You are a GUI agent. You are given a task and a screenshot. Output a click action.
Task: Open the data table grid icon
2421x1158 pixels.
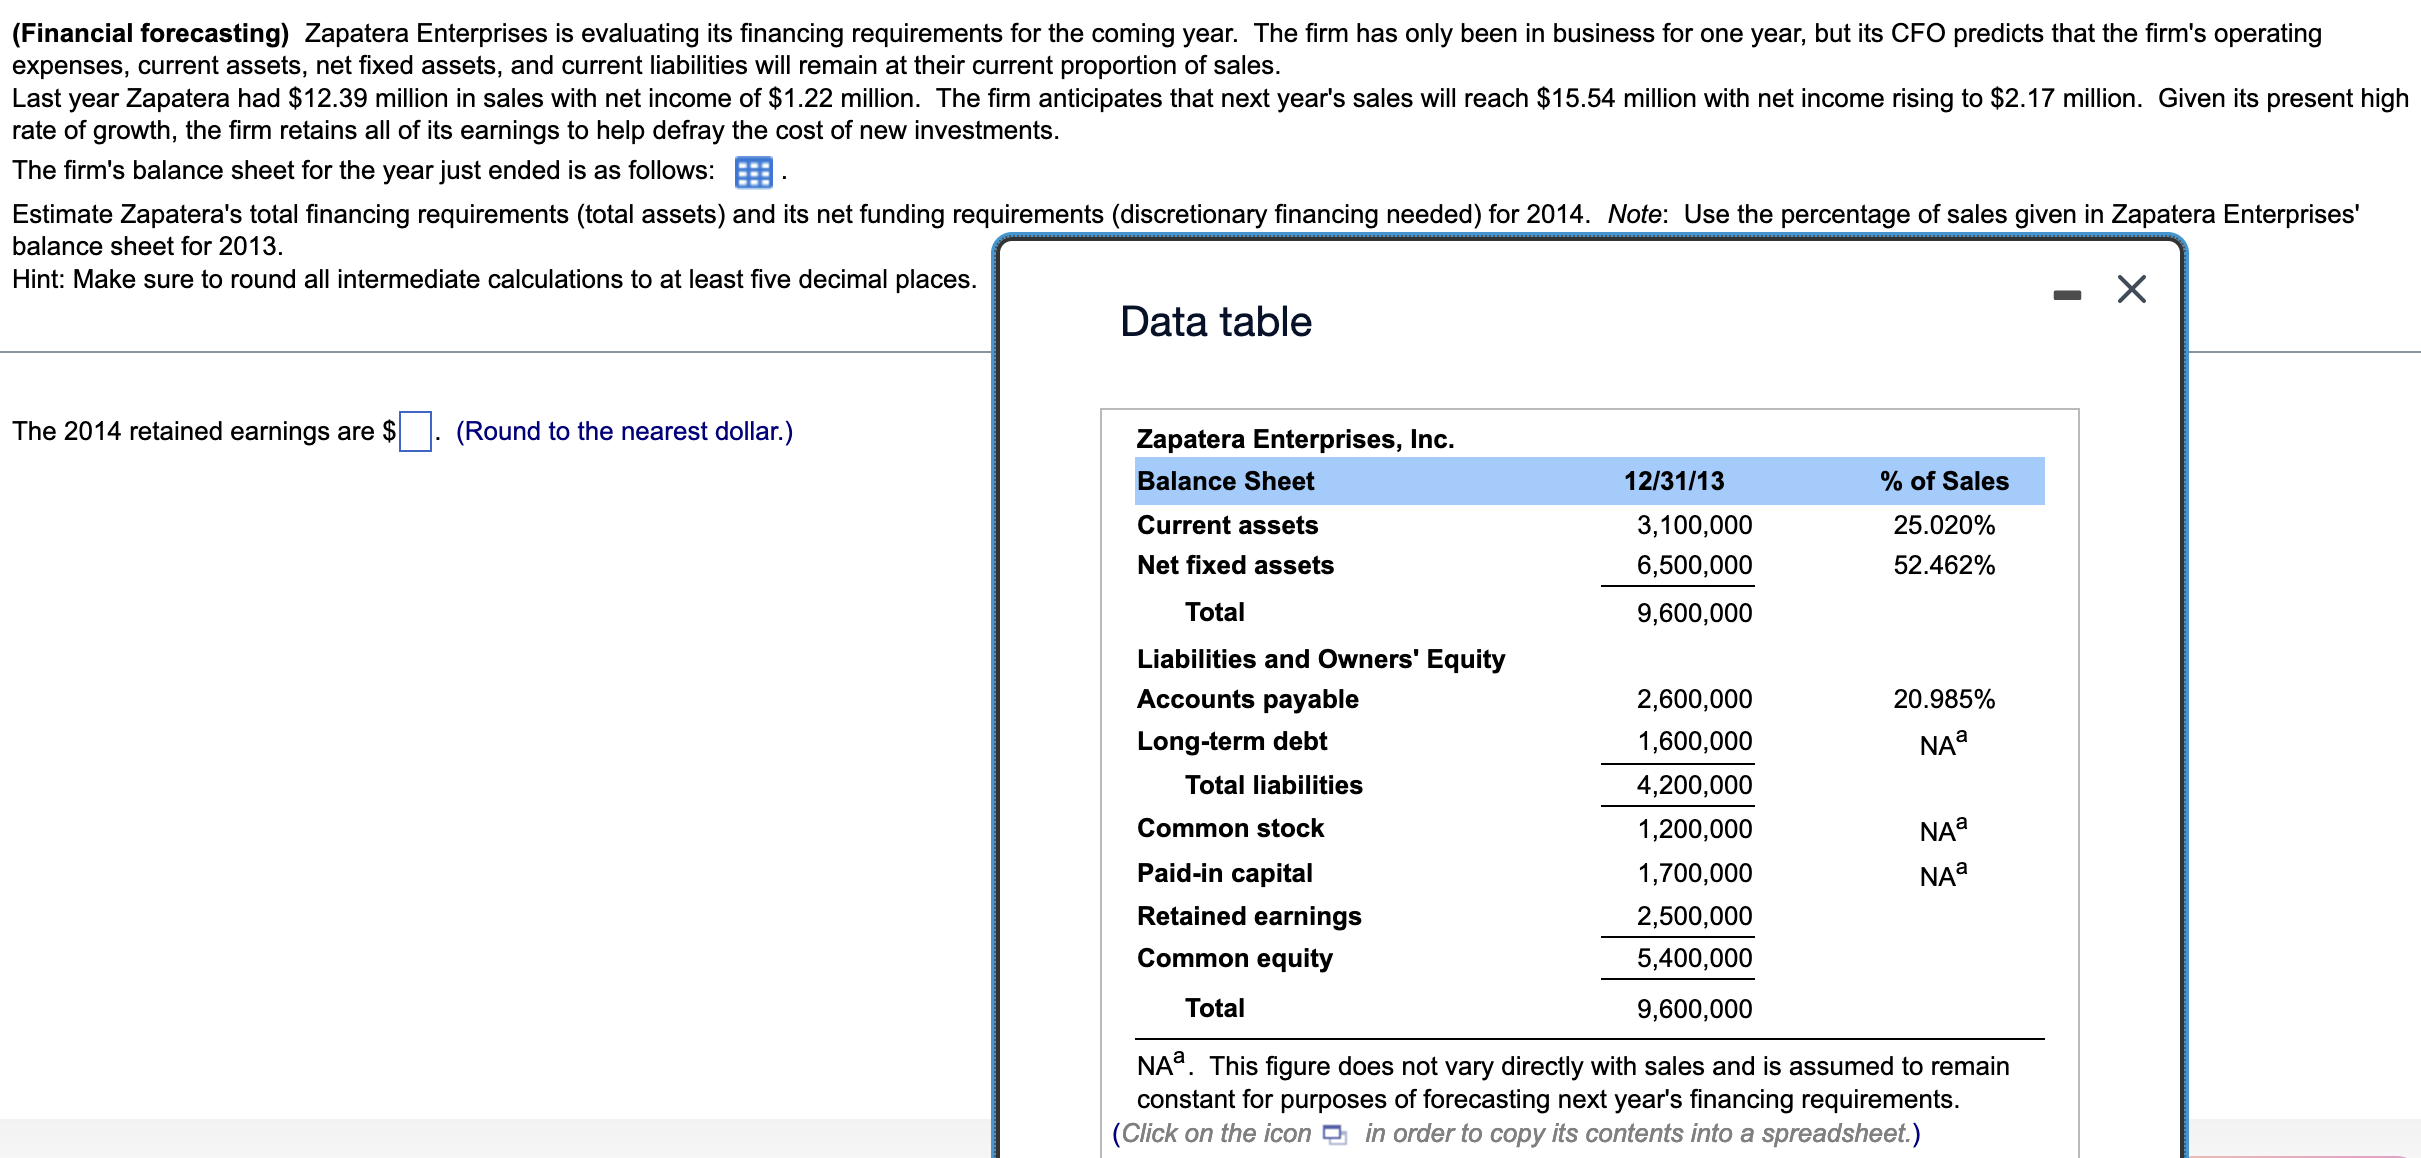pyautogui.click(x=753, y=173)
